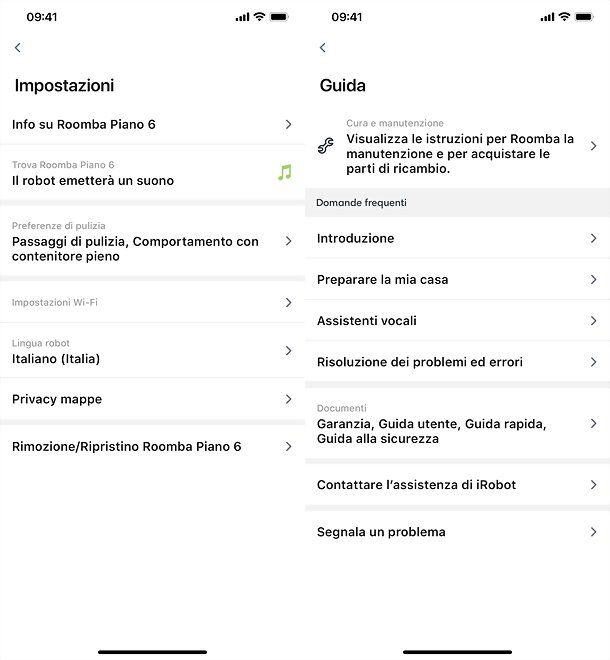Tap the Wi-Fi status icon on Guida screen
The width and height of the screenshot is (610, 660).
(x=567, y=17)
